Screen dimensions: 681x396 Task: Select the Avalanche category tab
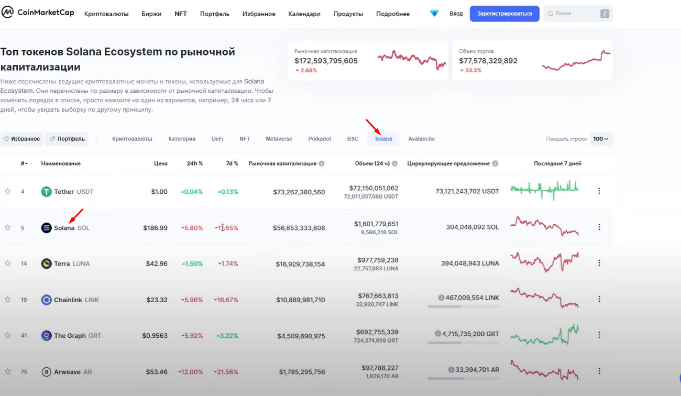pos(421,139)
